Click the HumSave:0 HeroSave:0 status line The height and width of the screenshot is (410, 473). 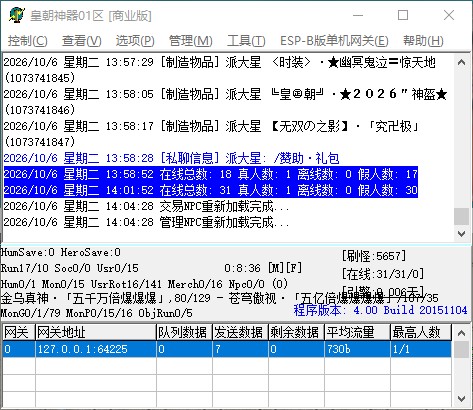(x=61, y=252)
